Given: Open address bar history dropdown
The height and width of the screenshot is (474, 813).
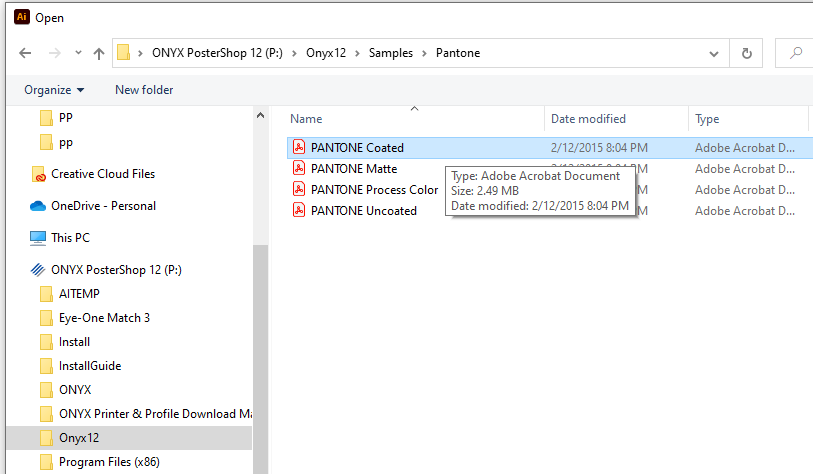Looking at the screenshot, I should coord(714,53).
